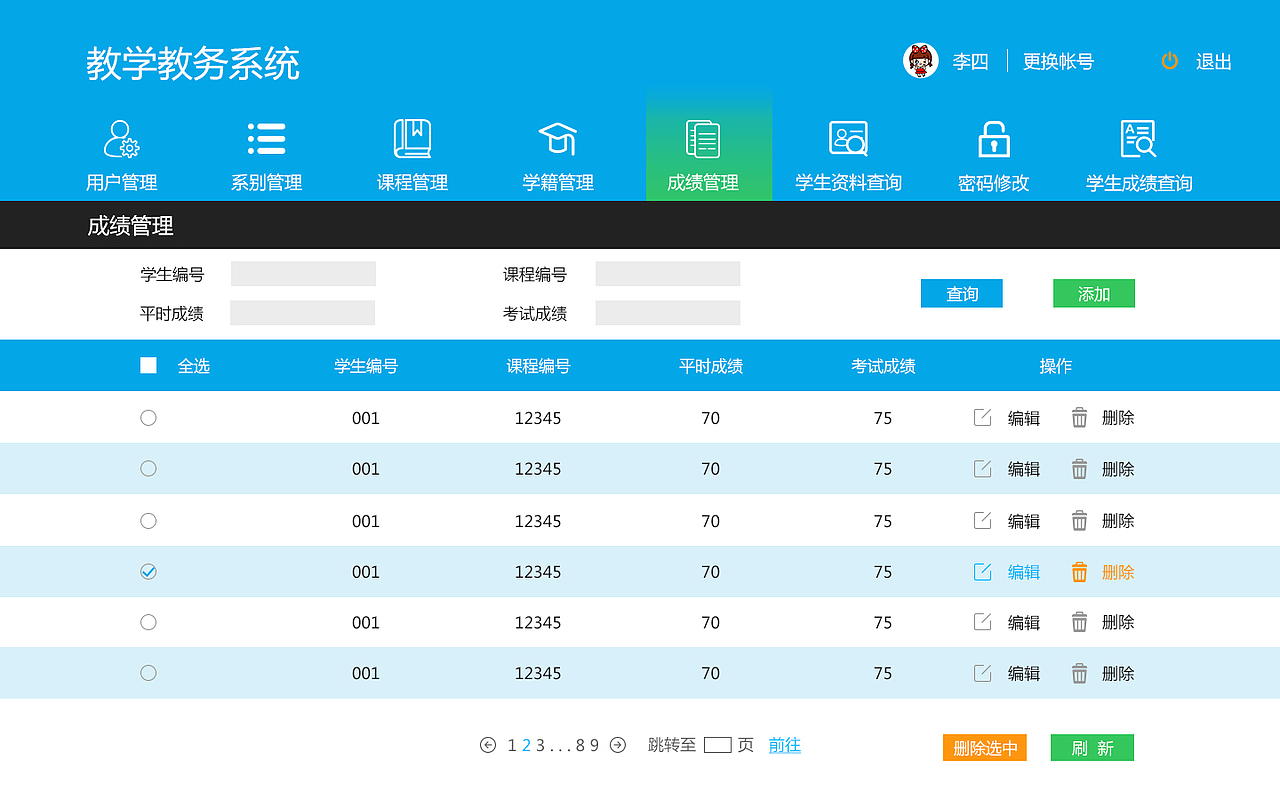The width and height of the screenshot is (1280, 800).
Task: Click the edit pencil icon on the highlighted row
Action: point(982,571)
